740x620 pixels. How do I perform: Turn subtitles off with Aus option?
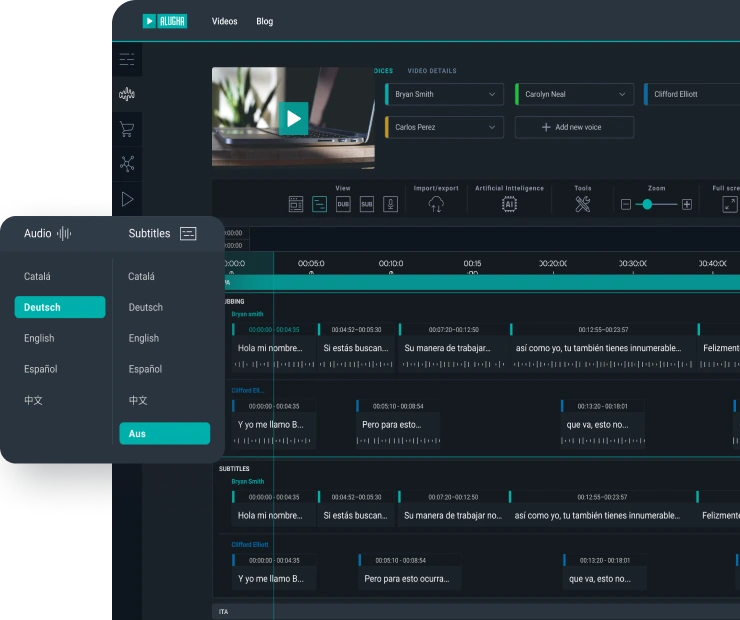point(164,433)
